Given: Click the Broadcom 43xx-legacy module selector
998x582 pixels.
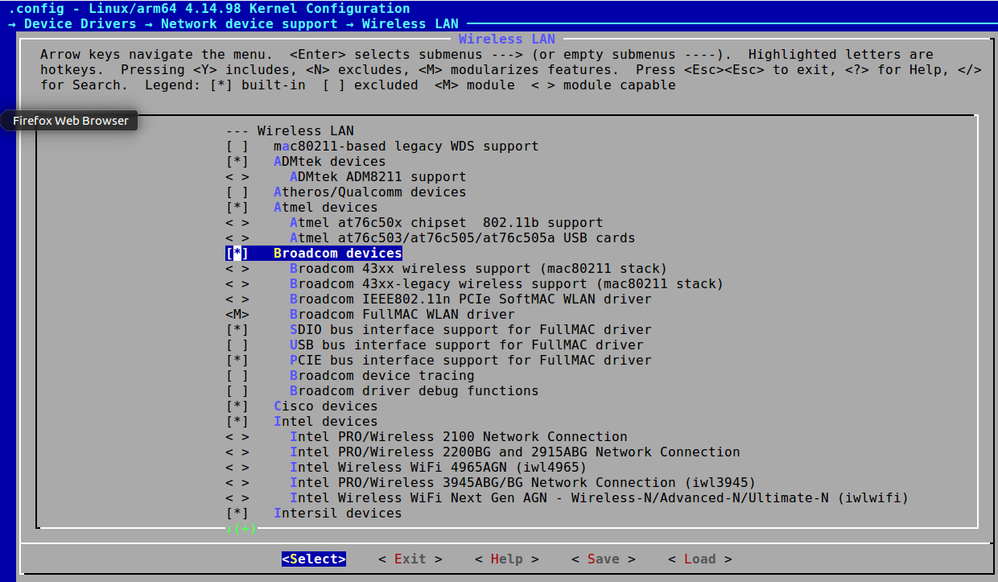Looking at the screenshot, I should coord(237,284).
